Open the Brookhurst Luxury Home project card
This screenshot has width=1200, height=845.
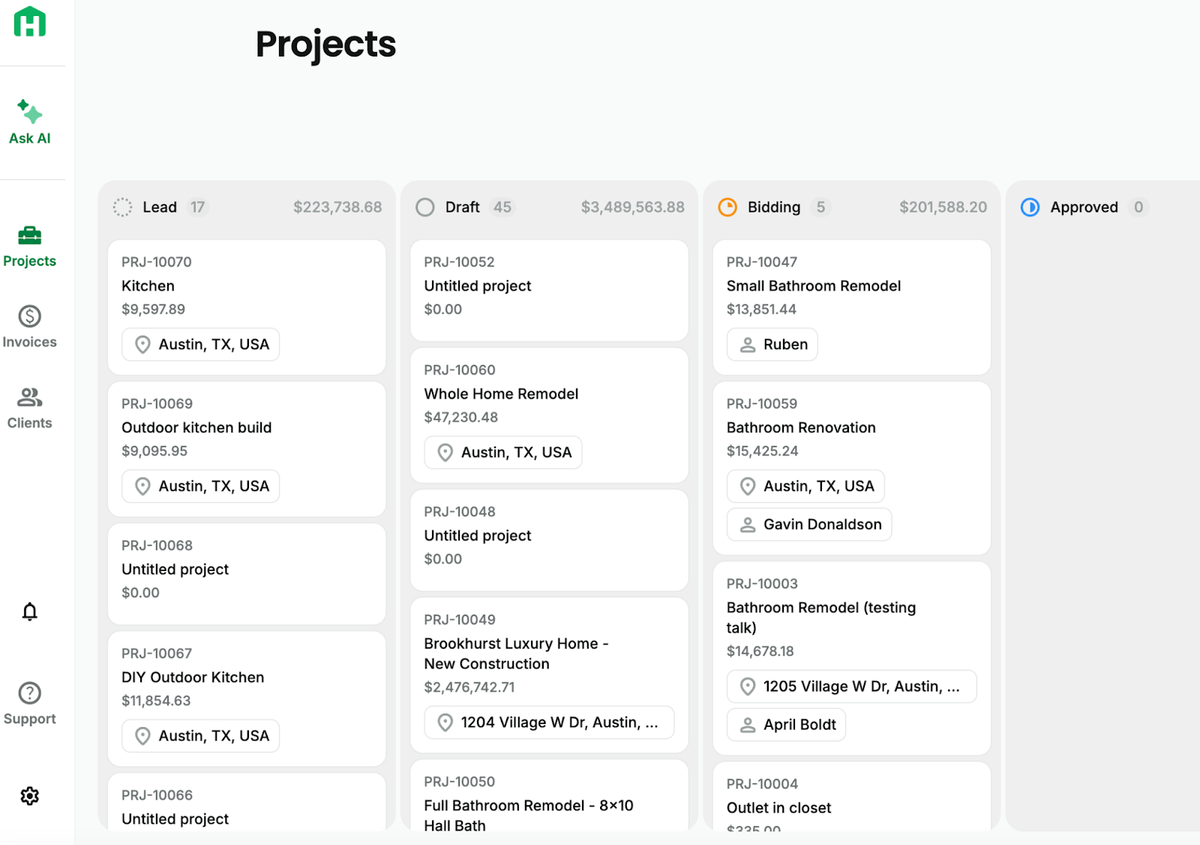(x=549, y=675)
